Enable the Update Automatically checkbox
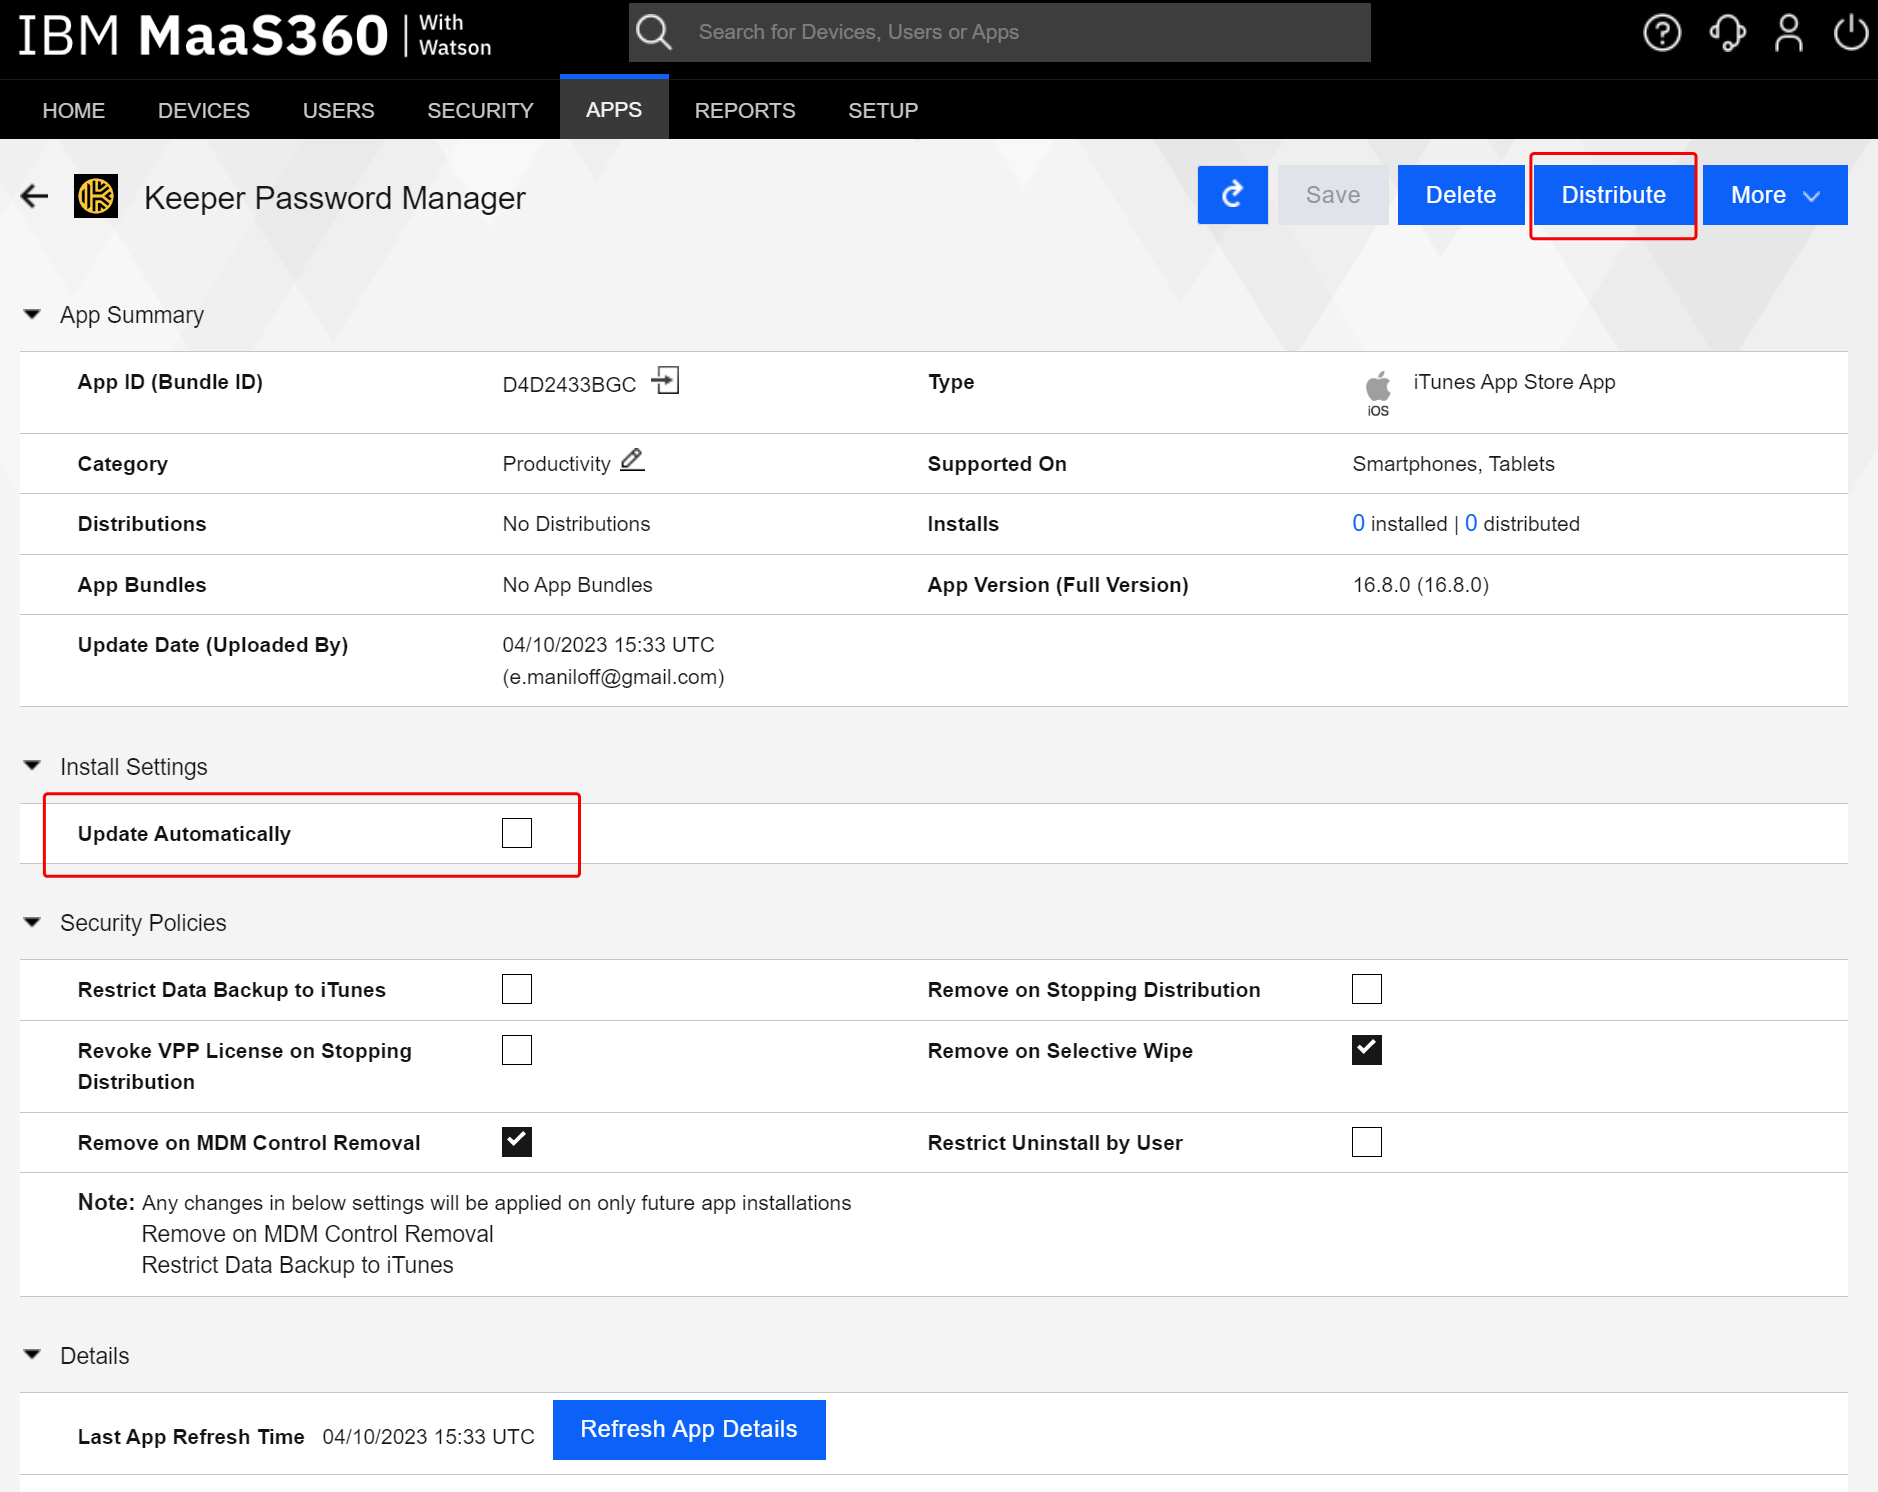This screenshot has width=1878, height=1492. 517,833
